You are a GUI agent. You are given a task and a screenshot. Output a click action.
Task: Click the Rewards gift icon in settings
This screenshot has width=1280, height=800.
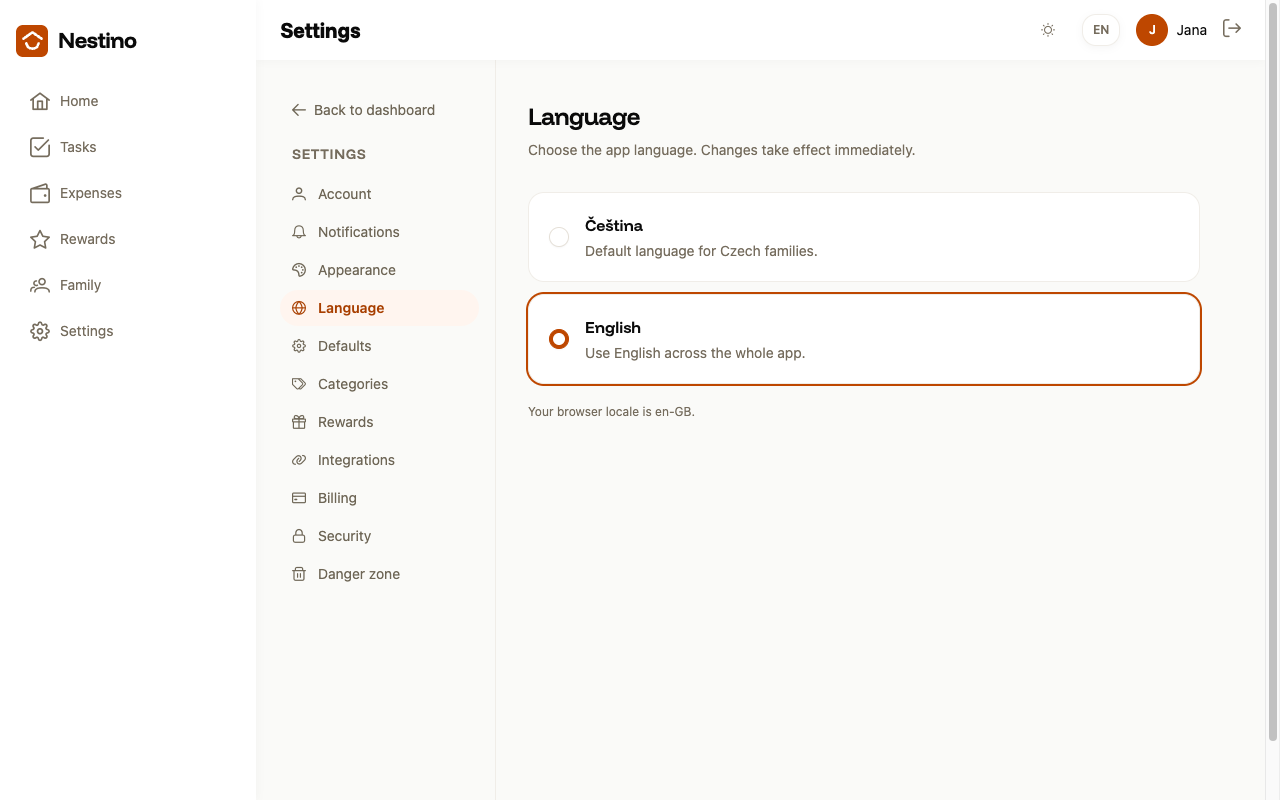point(299,422)
